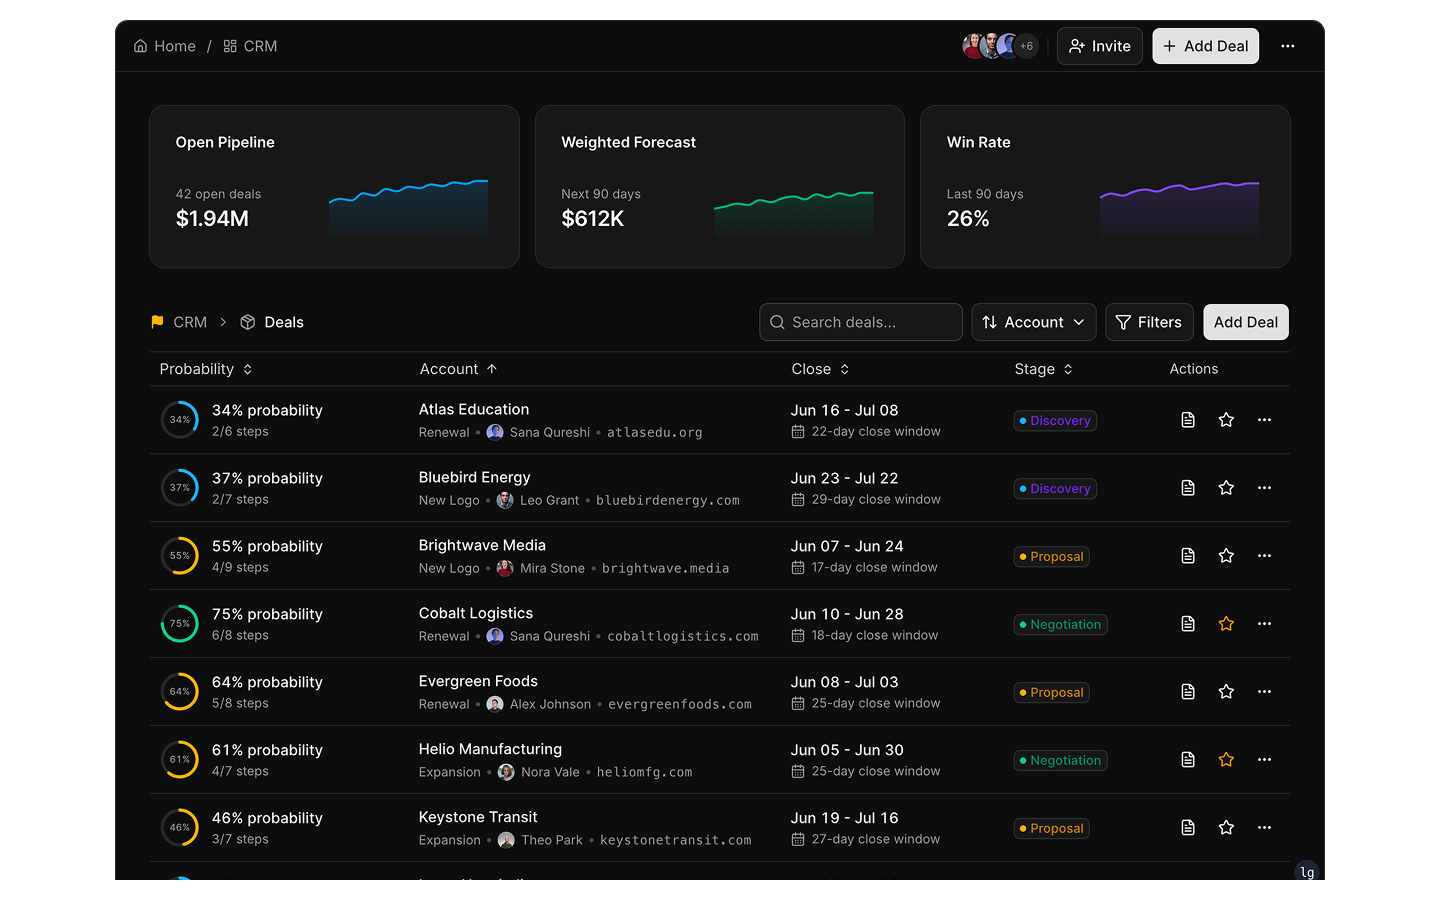
Task: Open the Atlas Education account name
Action: pyautogui.click(x=474, y=409)
